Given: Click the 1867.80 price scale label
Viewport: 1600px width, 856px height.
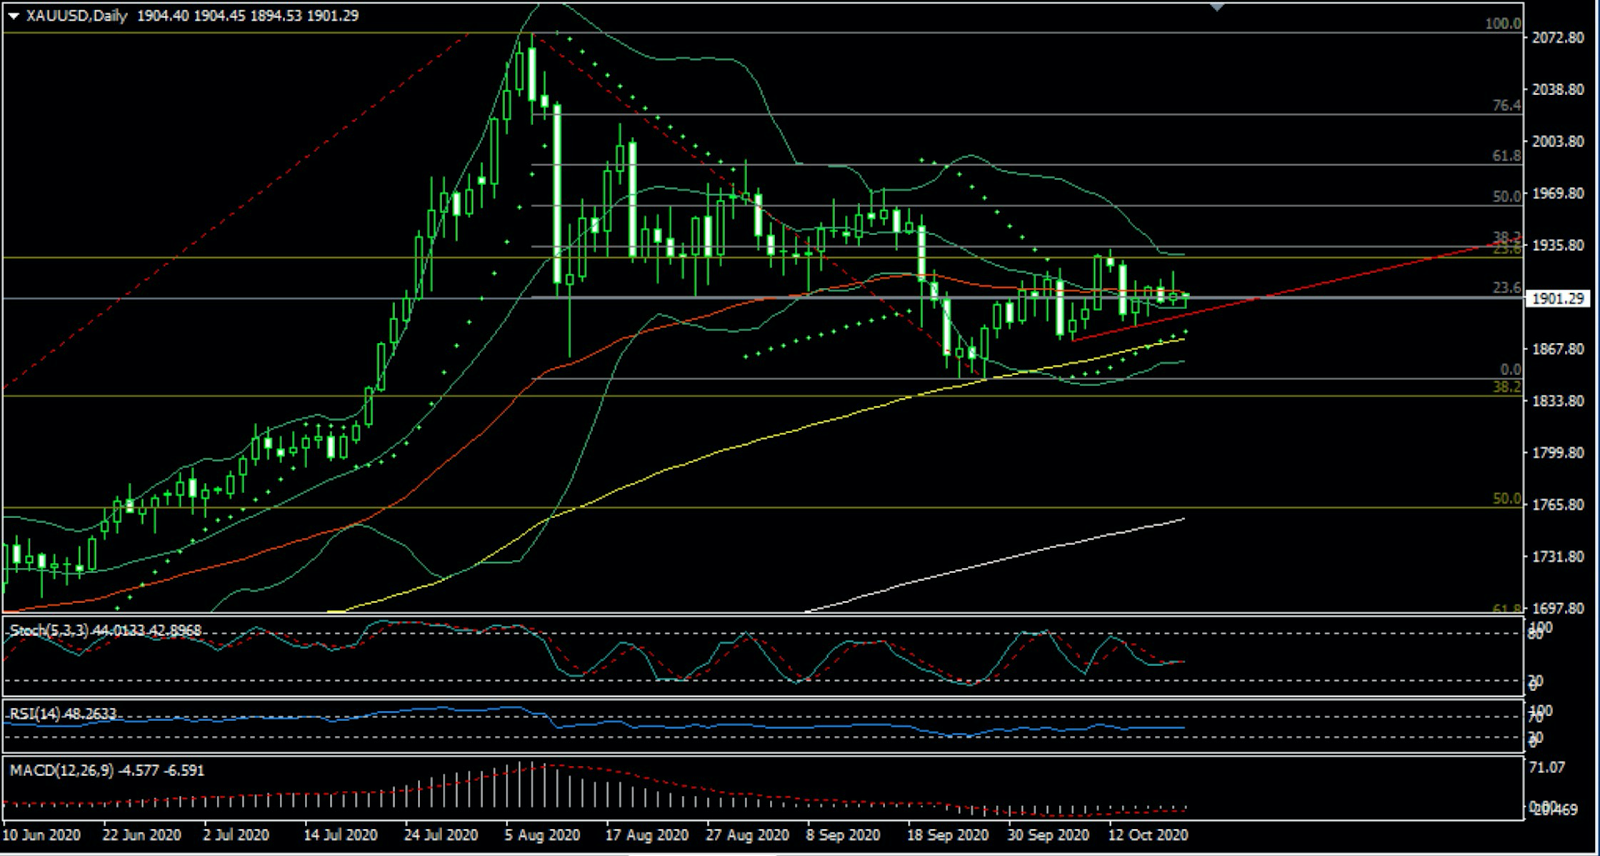Looking at the screenshot, I should (x=1558, y=350).
